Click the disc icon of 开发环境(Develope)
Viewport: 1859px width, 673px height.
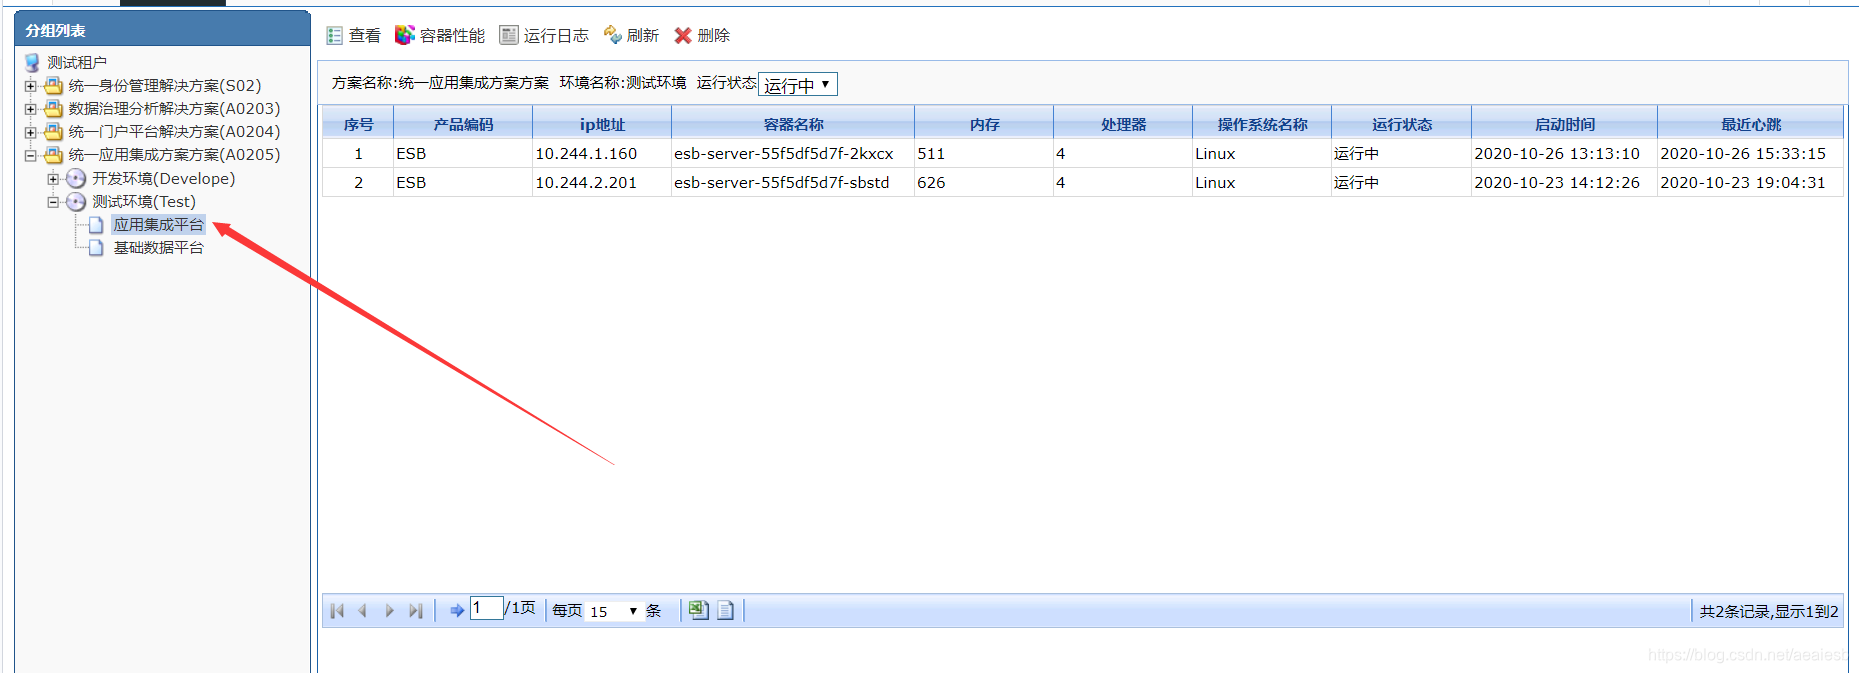[x=76, y=178]
